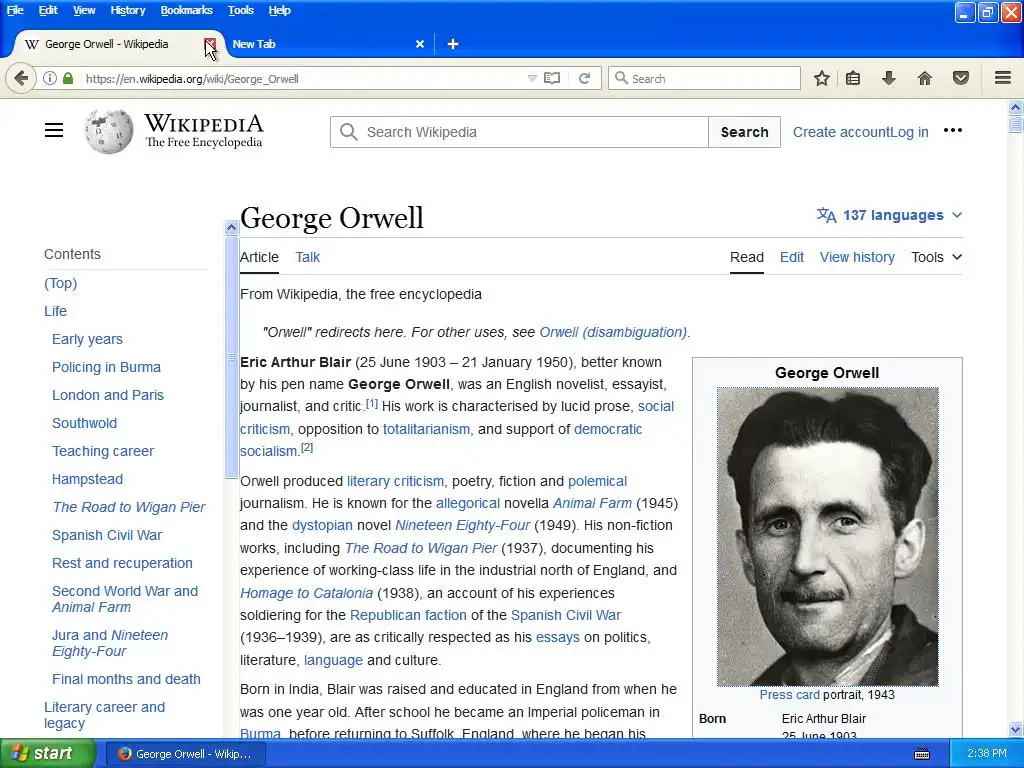
Task: Open View history tab
Action: pyautogui.click(x=857, y=257)
